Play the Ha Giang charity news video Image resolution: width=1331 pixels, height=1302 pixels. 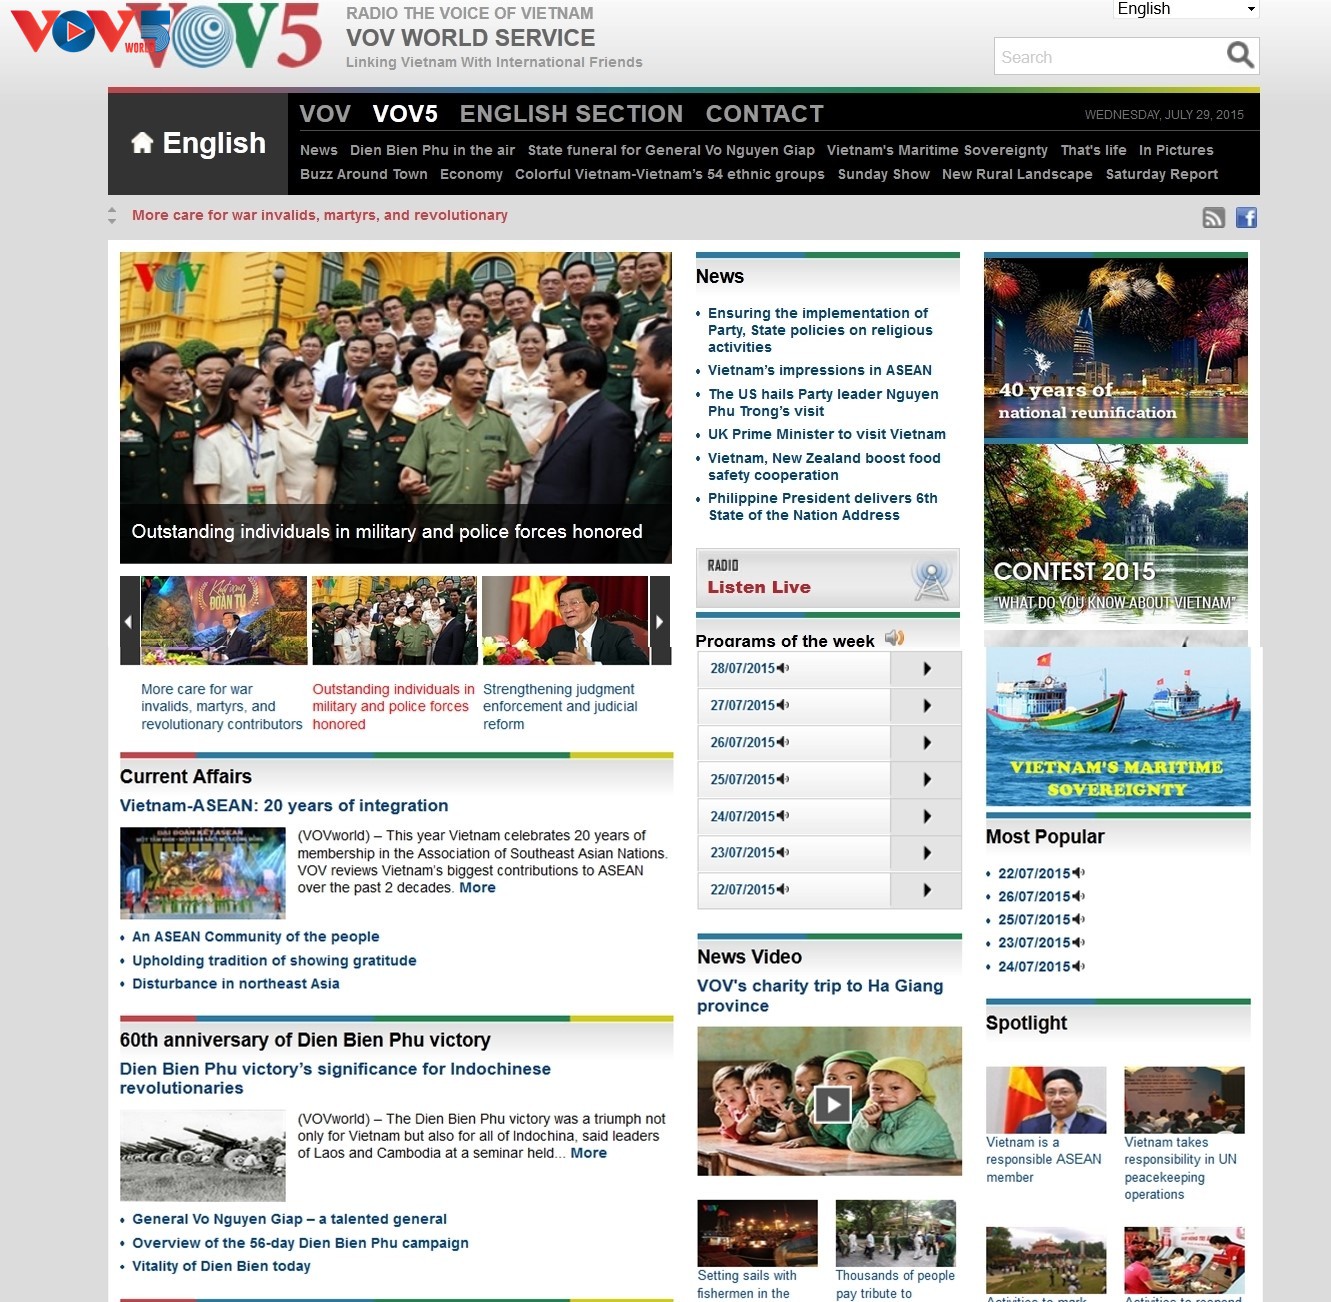point(832,1104)
